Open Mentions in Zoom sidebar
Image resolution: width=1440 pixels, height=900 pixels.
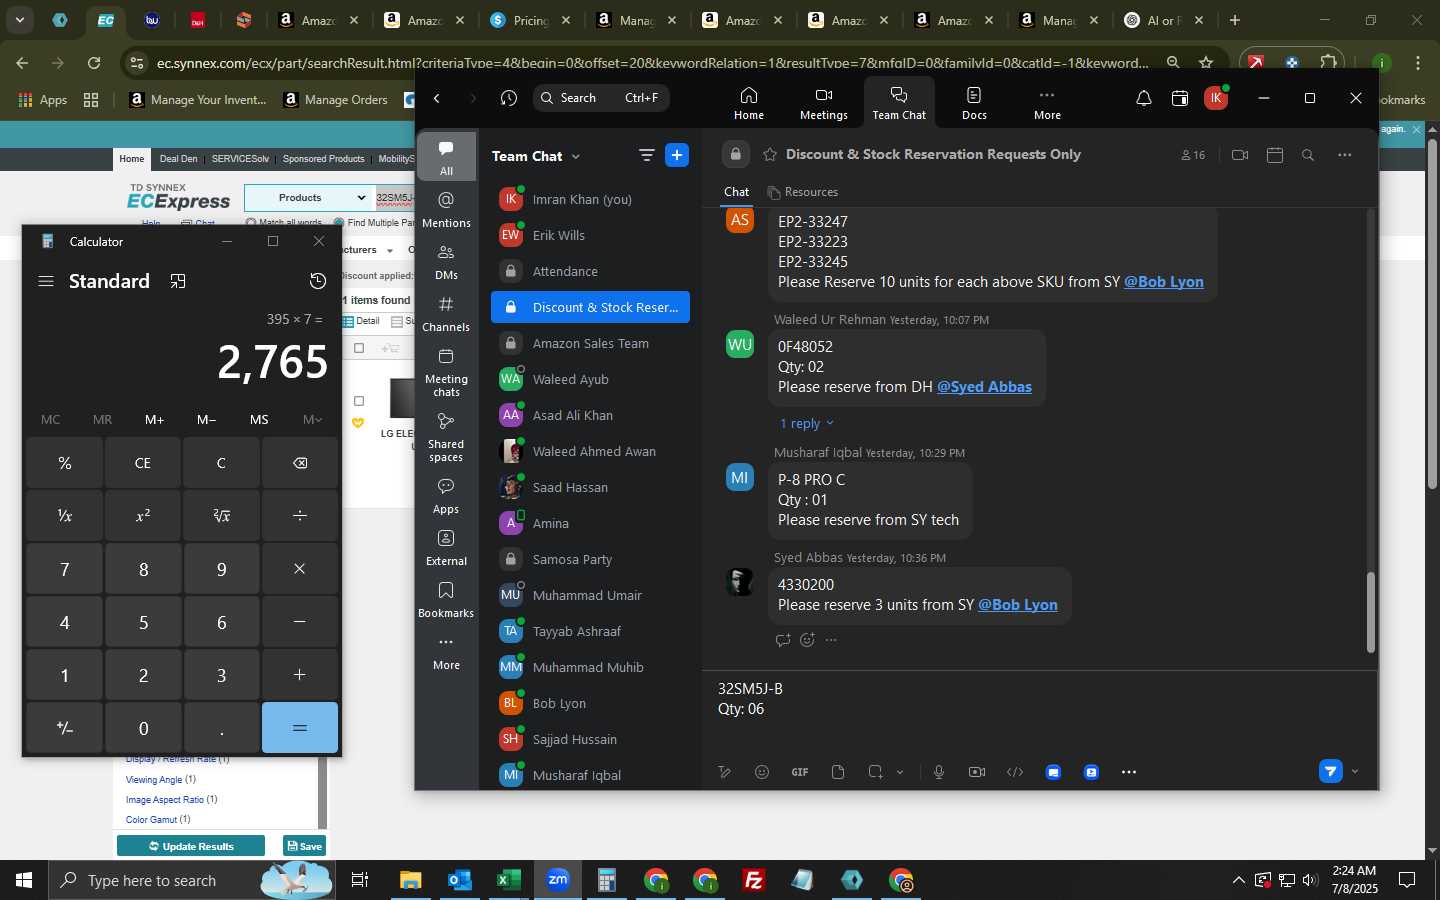point(446,210)
